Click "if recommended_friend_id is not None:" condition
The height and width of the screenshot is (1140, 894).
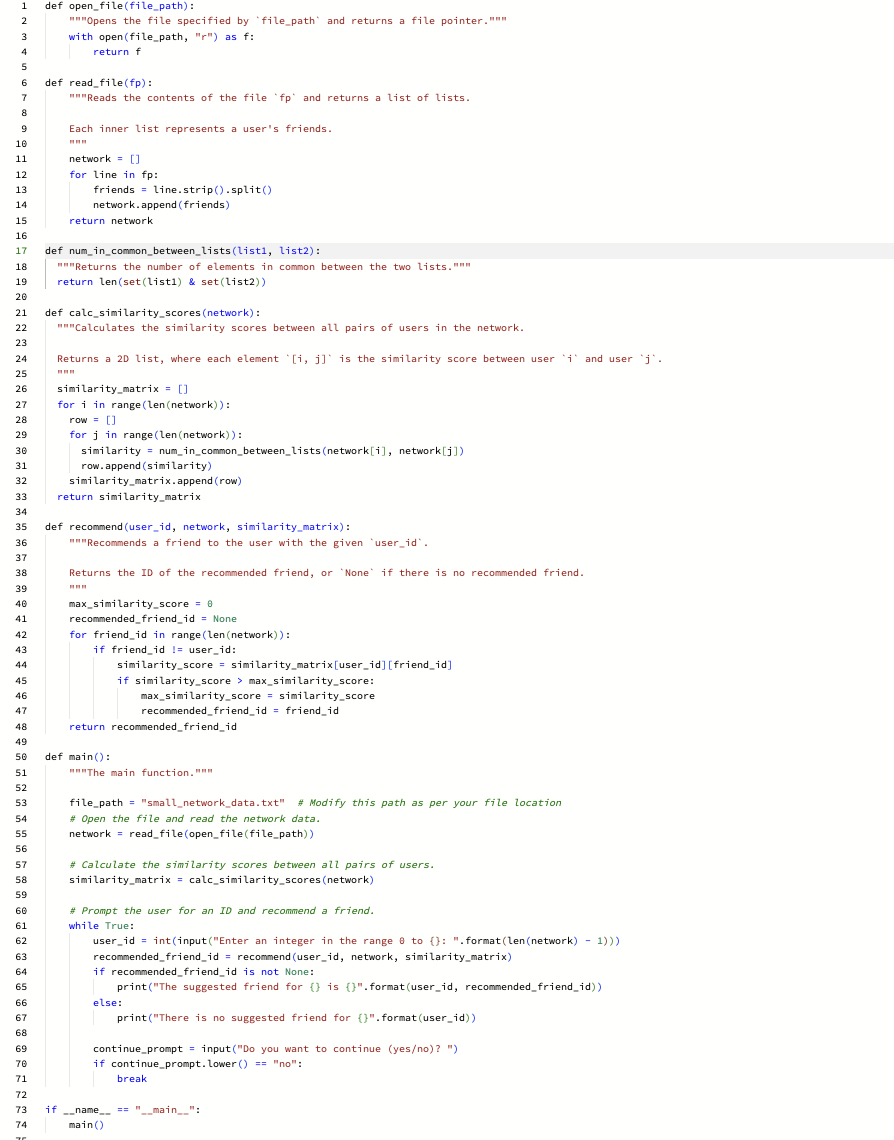pos(204,972)
